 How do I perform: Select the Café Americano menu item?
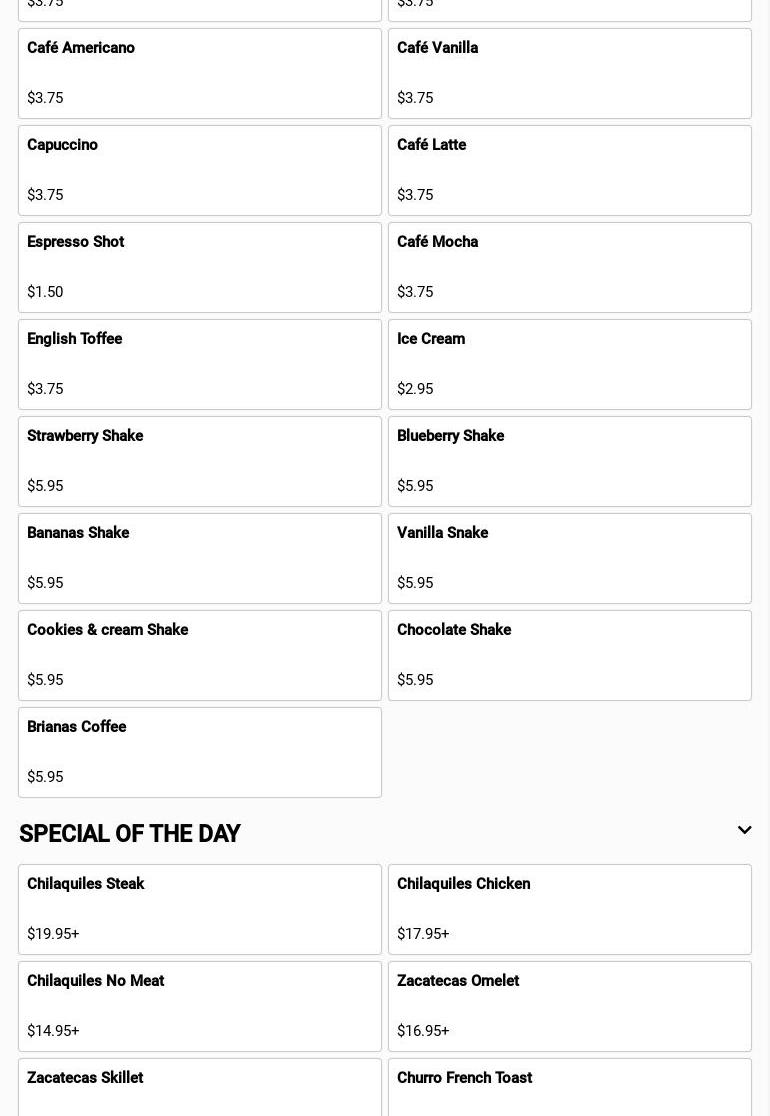pos(200,73)
